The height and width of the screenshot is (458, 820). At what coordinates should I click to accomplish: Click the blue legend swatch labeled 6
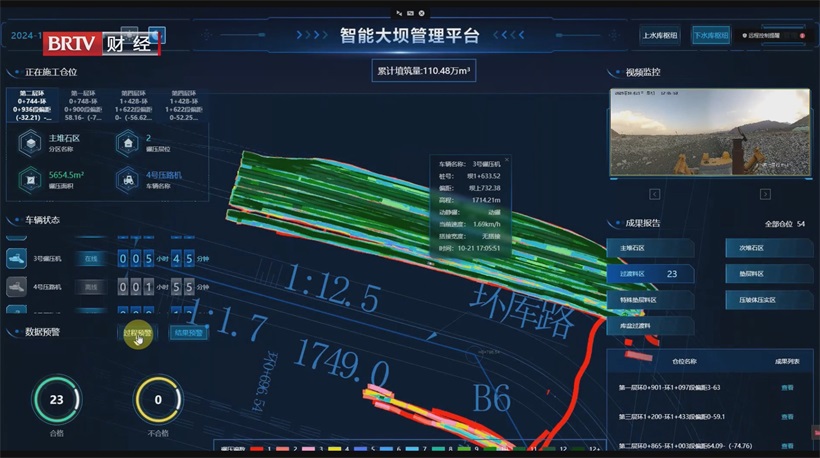click(x=385, y=449)
